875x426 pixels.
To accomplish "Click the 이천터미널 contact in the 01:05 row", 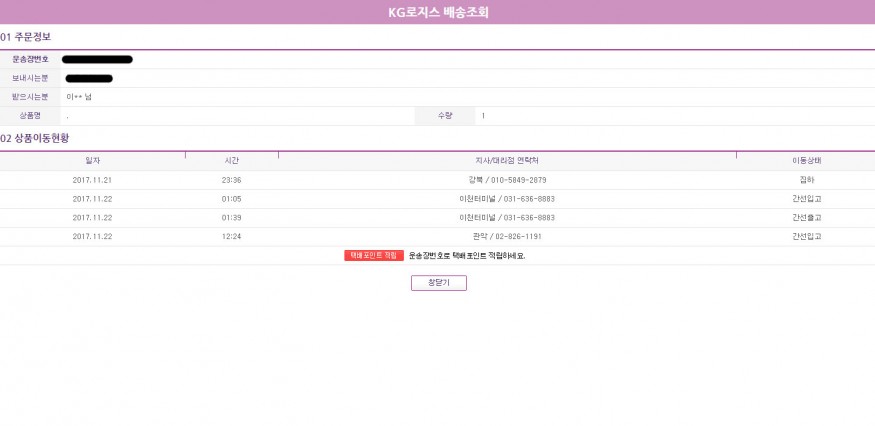I will click(x=507, y=199).
